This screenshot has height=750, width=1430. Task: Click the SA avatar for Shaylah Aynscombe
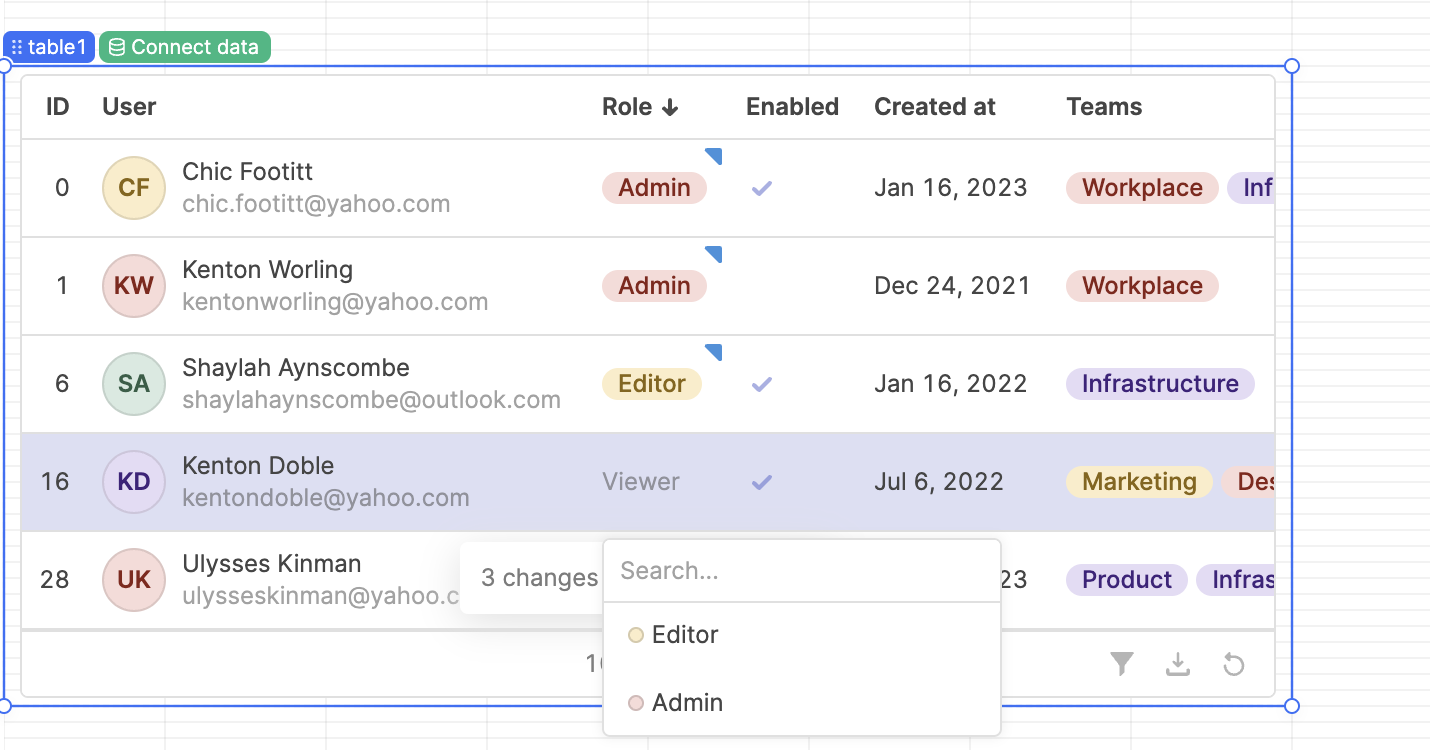click(x=134, y=384)
